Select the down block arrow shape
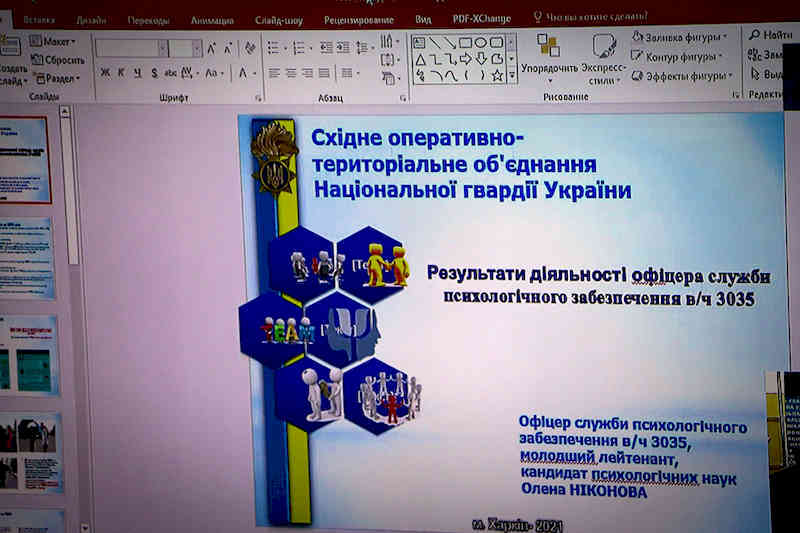 (x=481, y=59)
